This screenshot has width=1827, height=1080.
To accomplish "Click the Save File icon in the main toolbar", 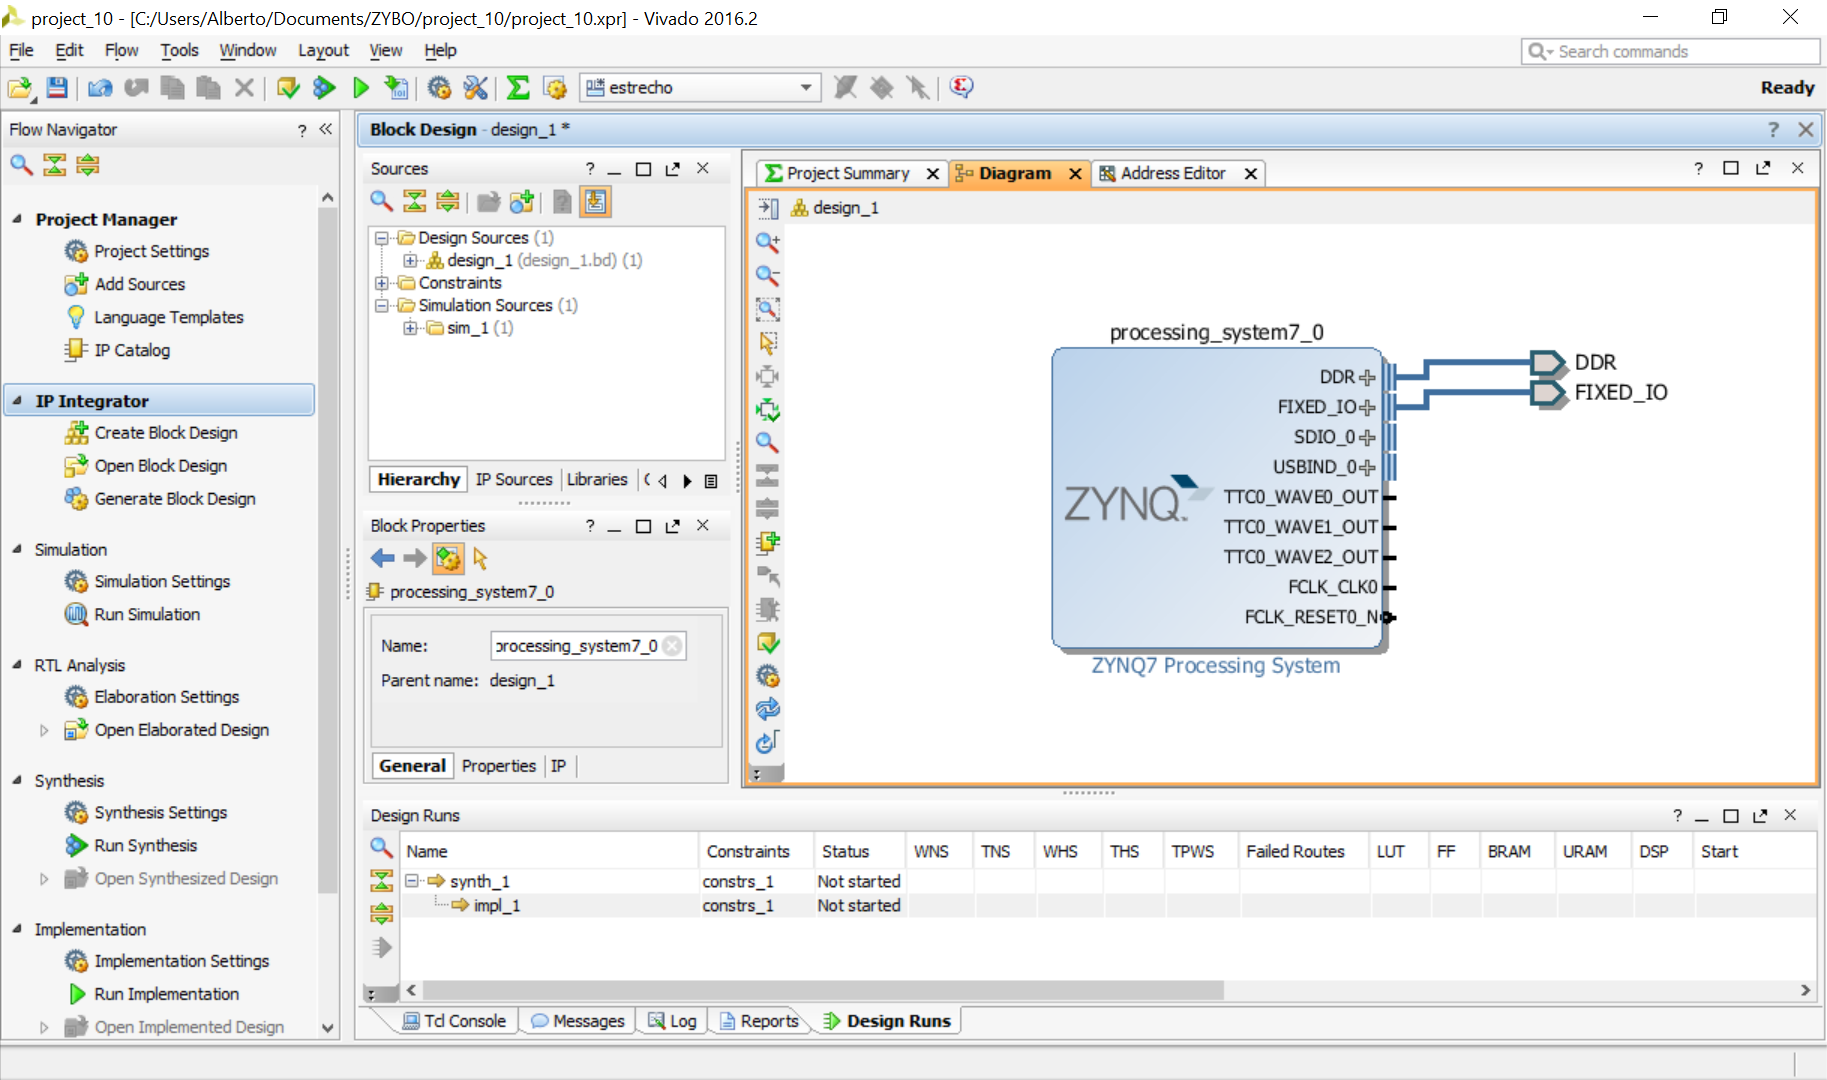I will (x=57, y=88).
